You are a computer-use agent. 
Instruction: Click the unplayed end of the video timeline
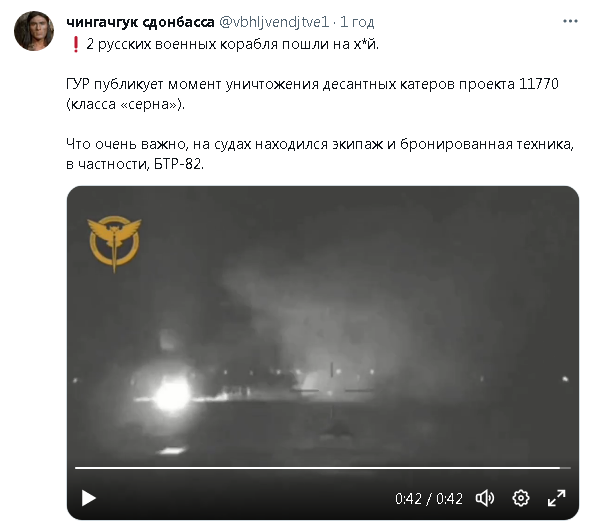566,468
